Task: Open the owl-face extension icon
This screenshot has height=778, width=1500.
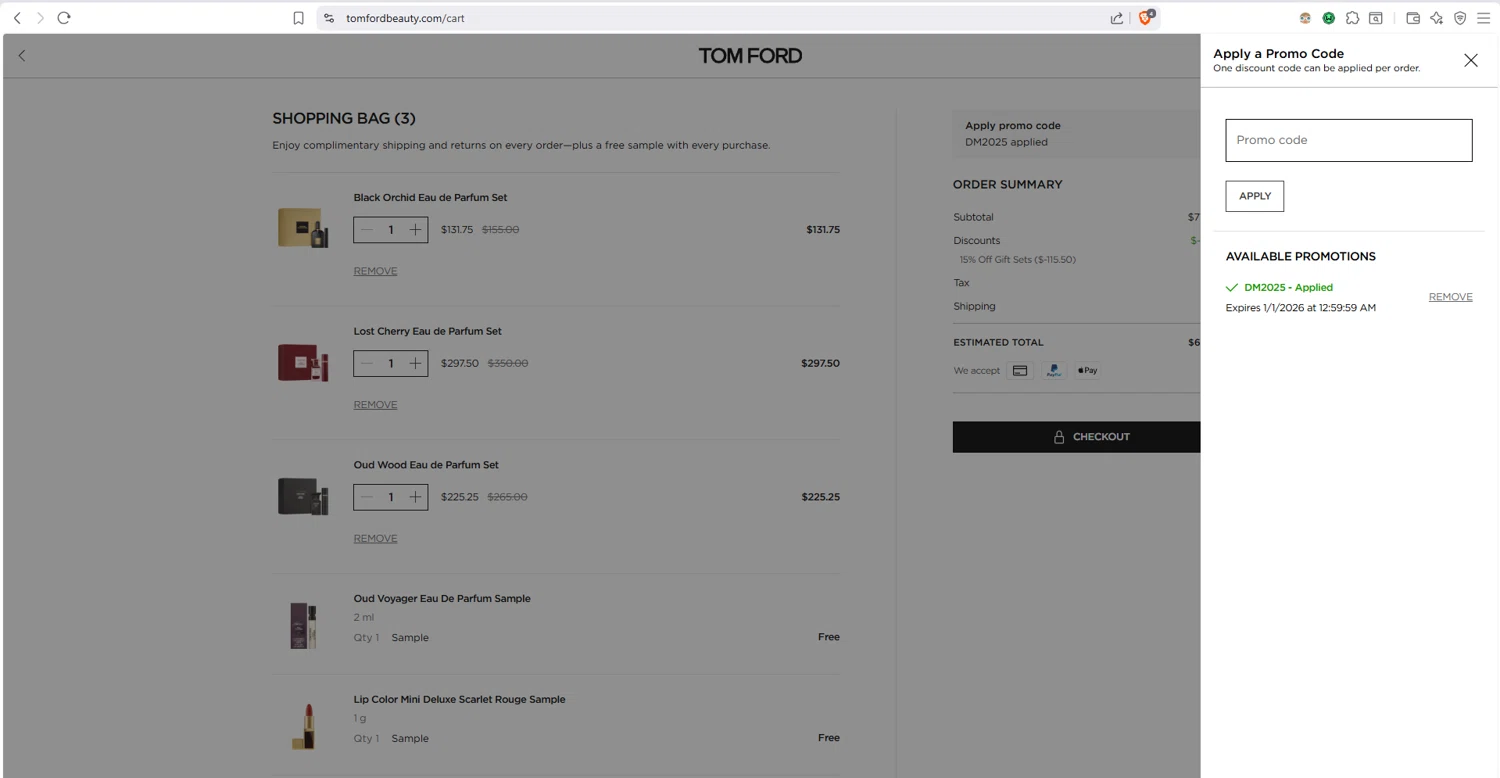Action: (x=1305, y=18)
